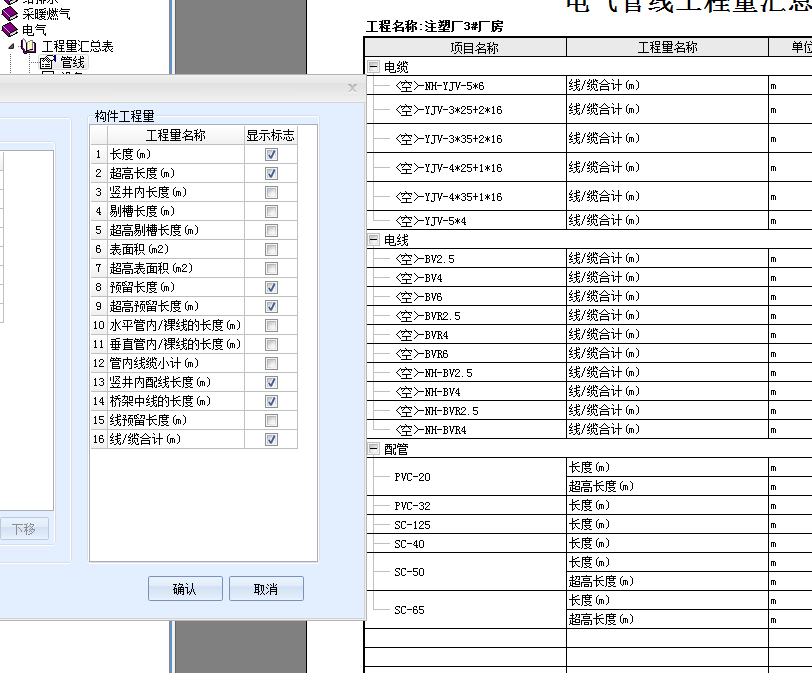The image size is (812, 673).
Task: Select row 〈空〉-YJV-5*4
Action: tap(430, 221)
